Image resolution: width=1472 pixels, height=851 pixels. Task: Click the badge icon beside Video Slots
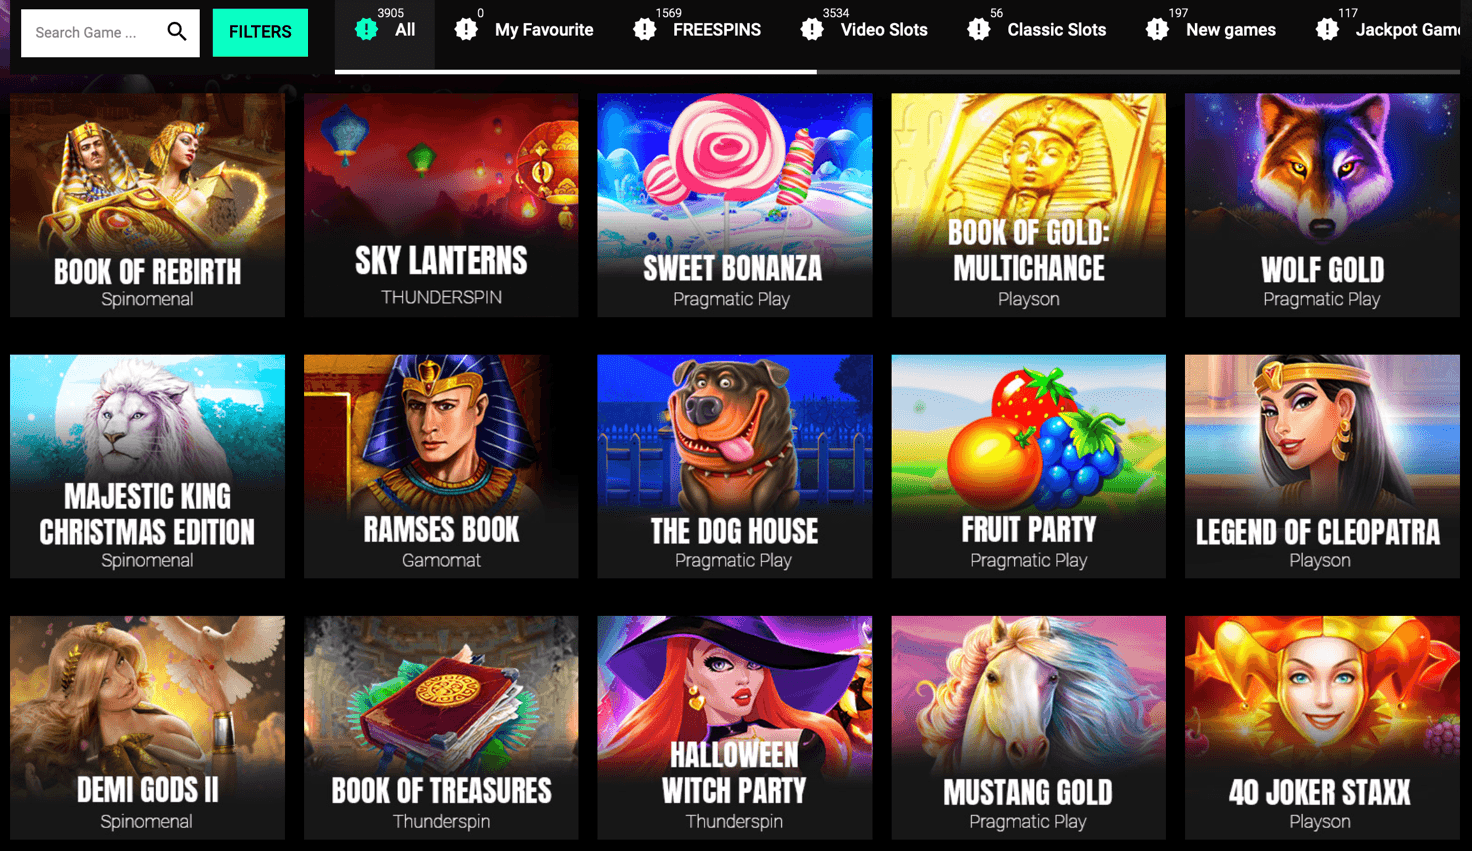pyautogui.click(x=812, y=30)
